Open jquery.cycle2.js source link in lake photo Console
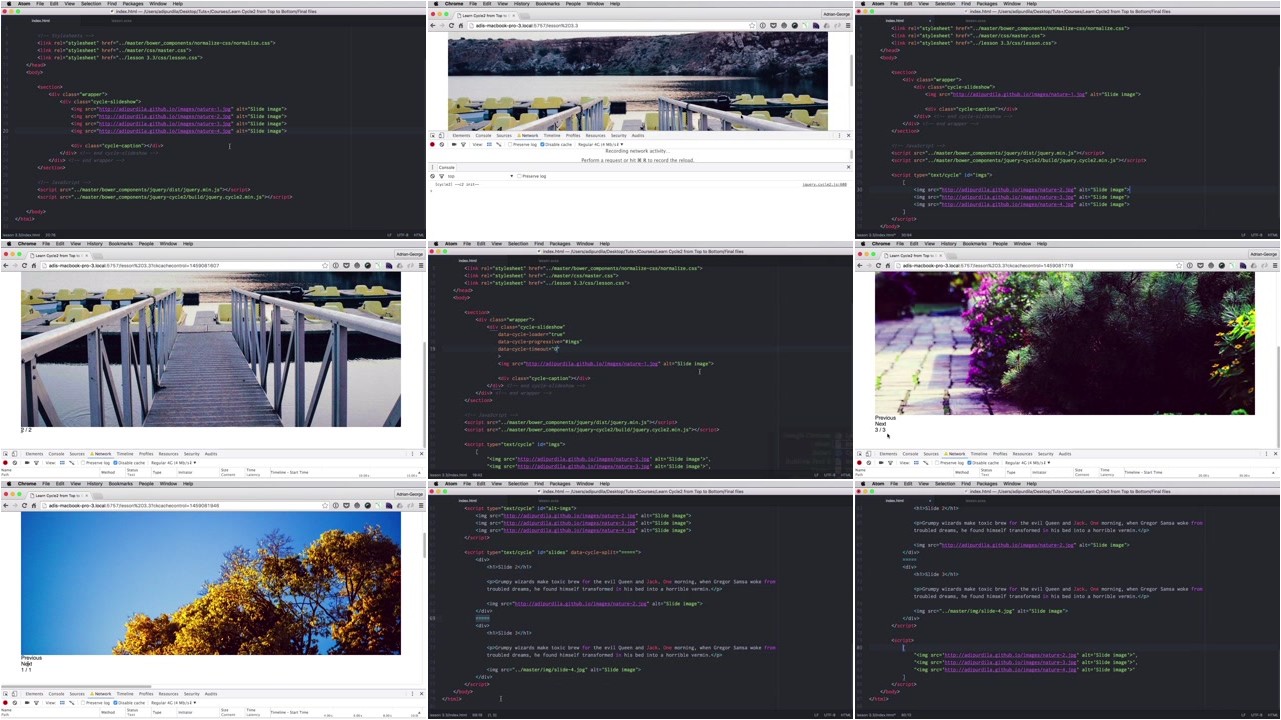Viewport: 1281px width, 720px height. pyautogui.click(x=825, y=185)
